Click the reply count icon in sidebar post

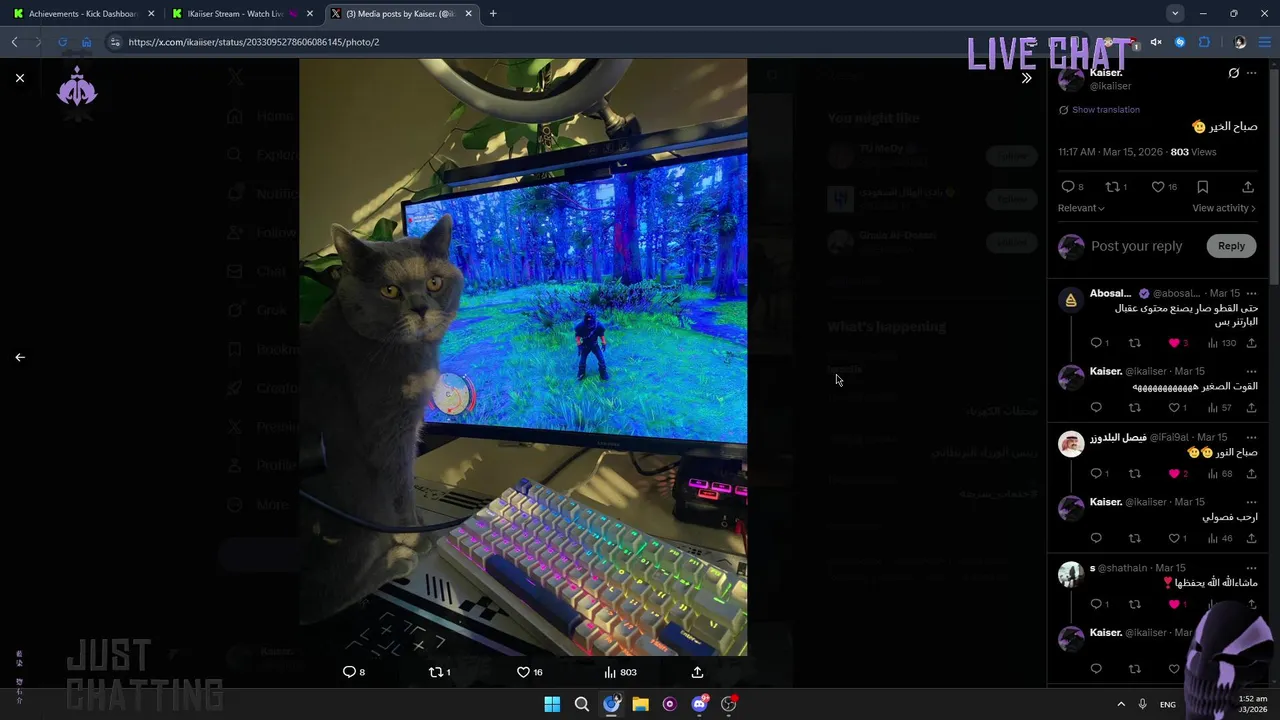pyautogui.click(x=1068, y=187)
